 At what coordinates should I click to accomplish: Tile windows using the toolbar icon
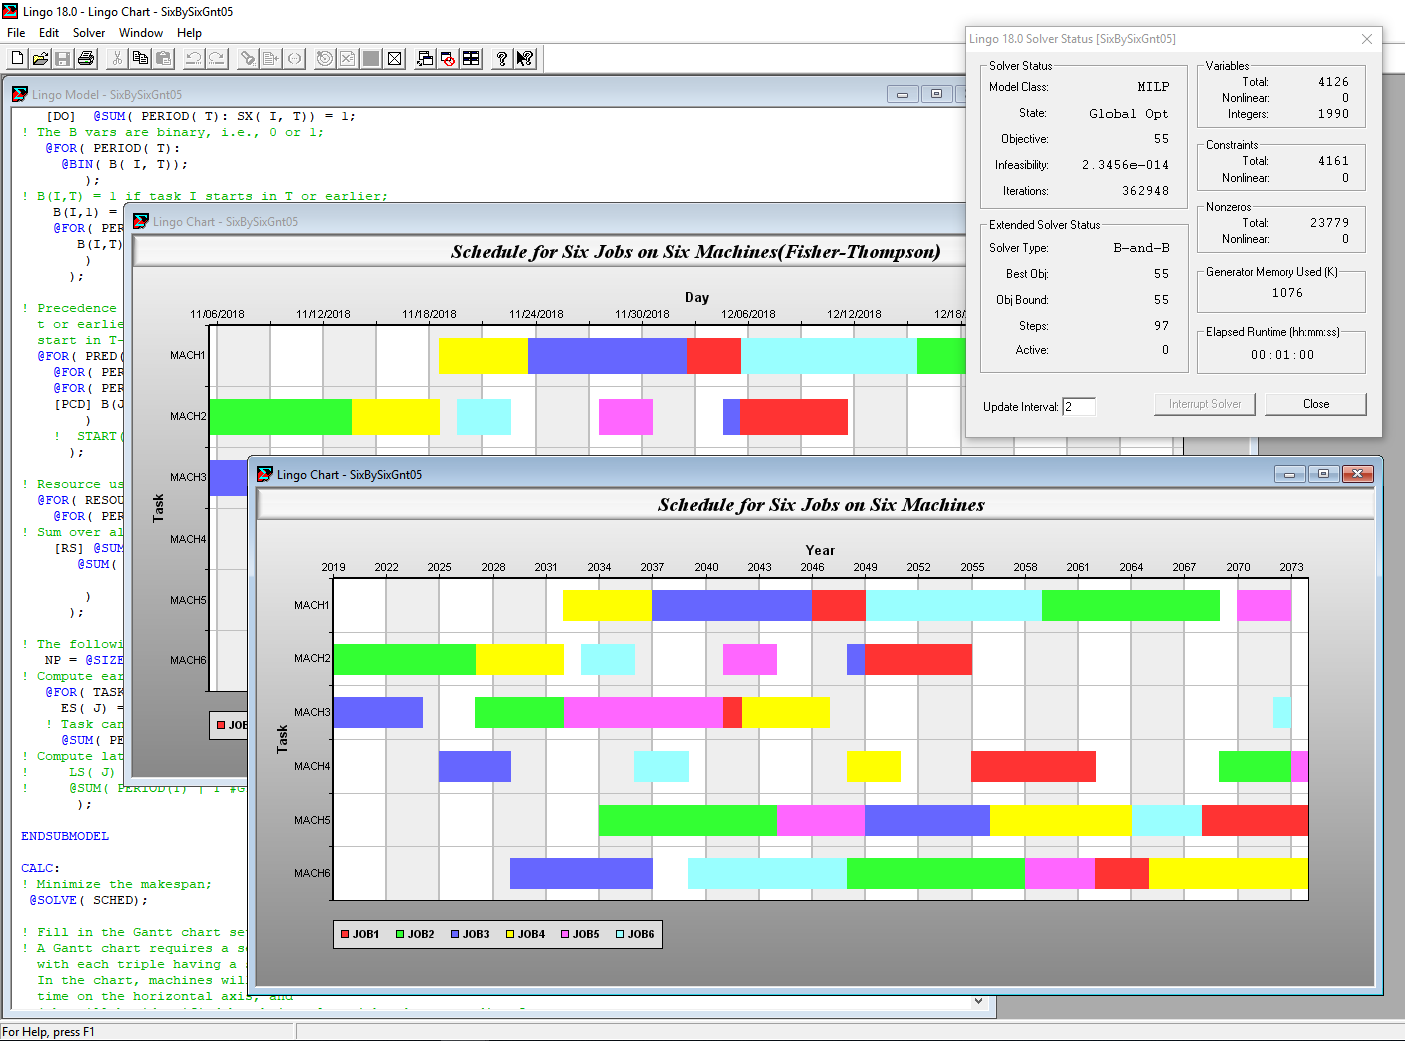click(471, 59)
